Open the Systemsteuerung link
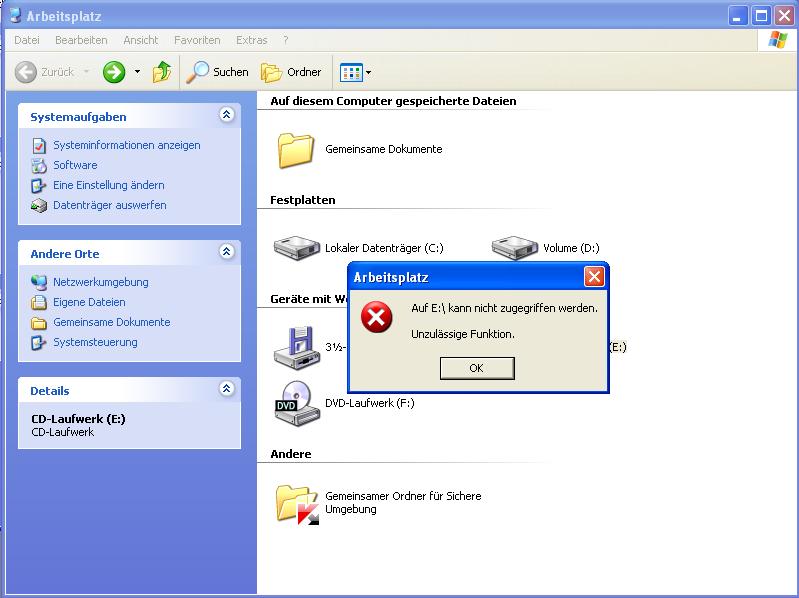The width and height of the screenshot is (799, 598). [x=95, y=342]
